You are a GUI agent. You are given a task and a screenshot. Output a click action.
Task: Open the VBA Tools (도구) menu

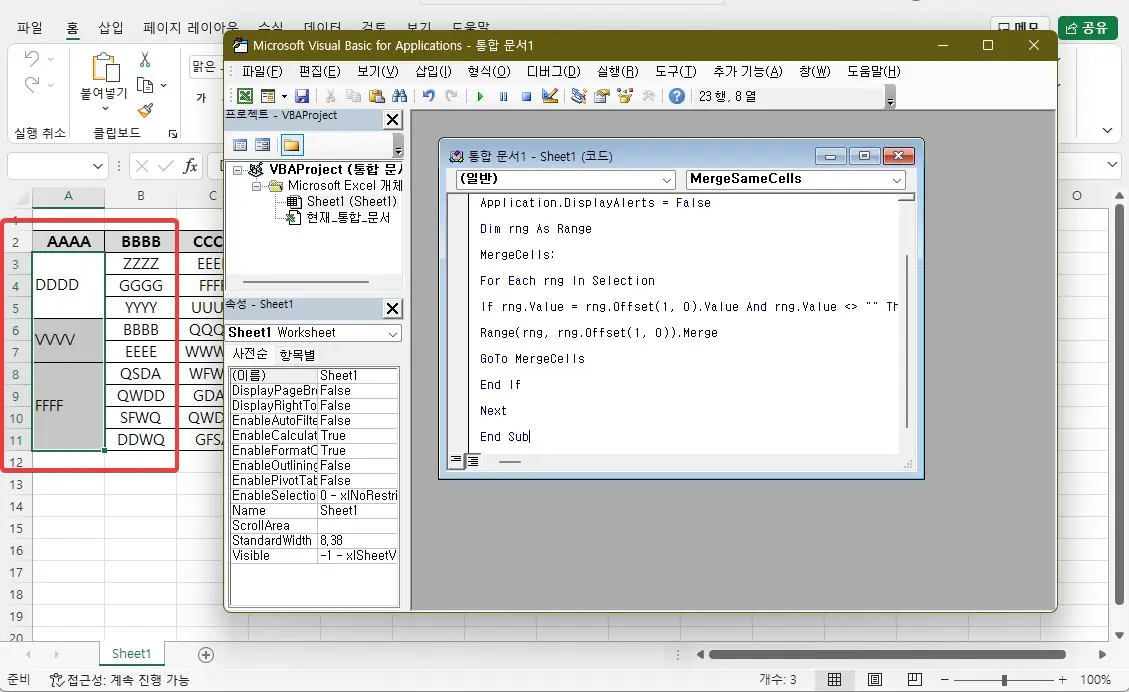pos(675,71)
